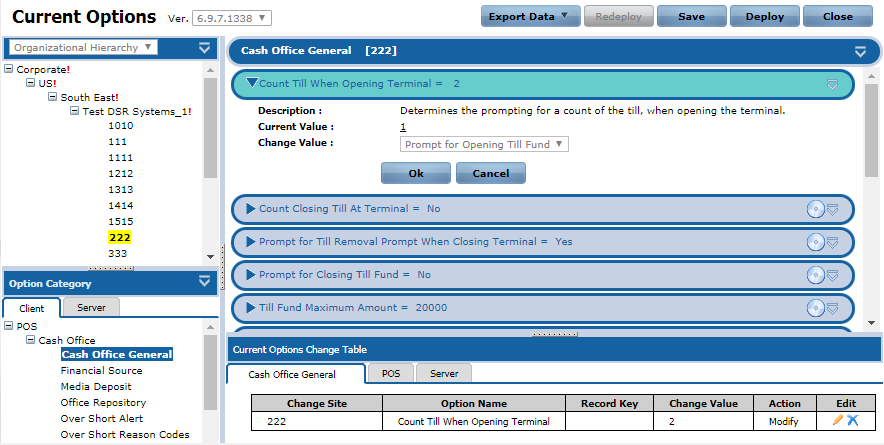Collapse the Count Till When Opening Terminal option

[252, 83]
